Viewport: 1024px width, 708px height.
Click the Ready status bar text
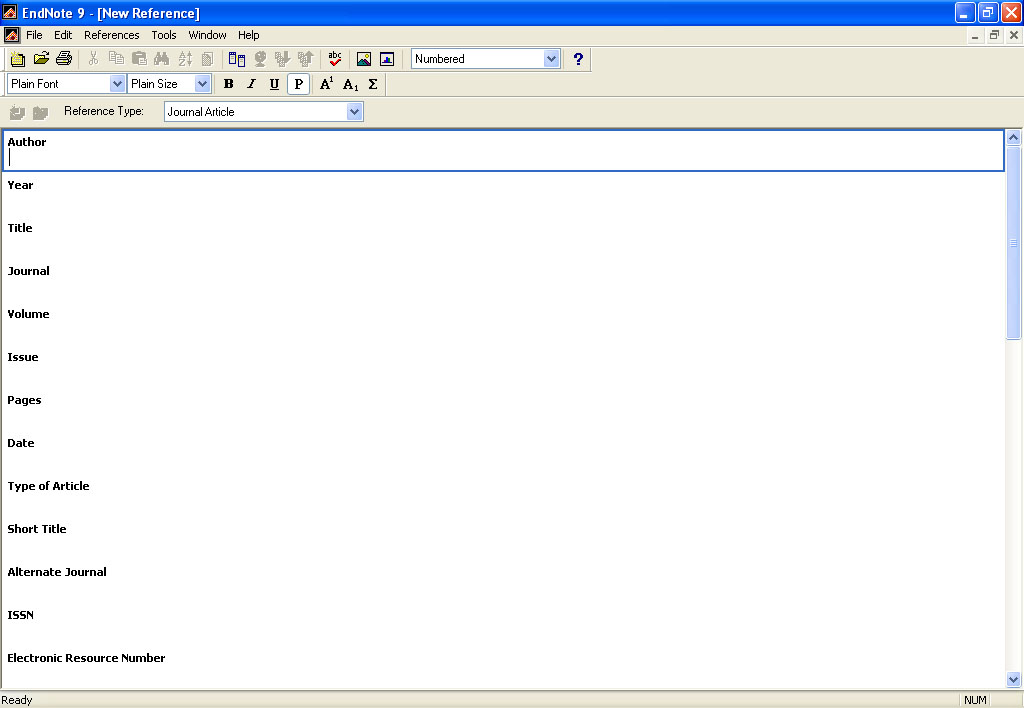click(x=17, y=700)
